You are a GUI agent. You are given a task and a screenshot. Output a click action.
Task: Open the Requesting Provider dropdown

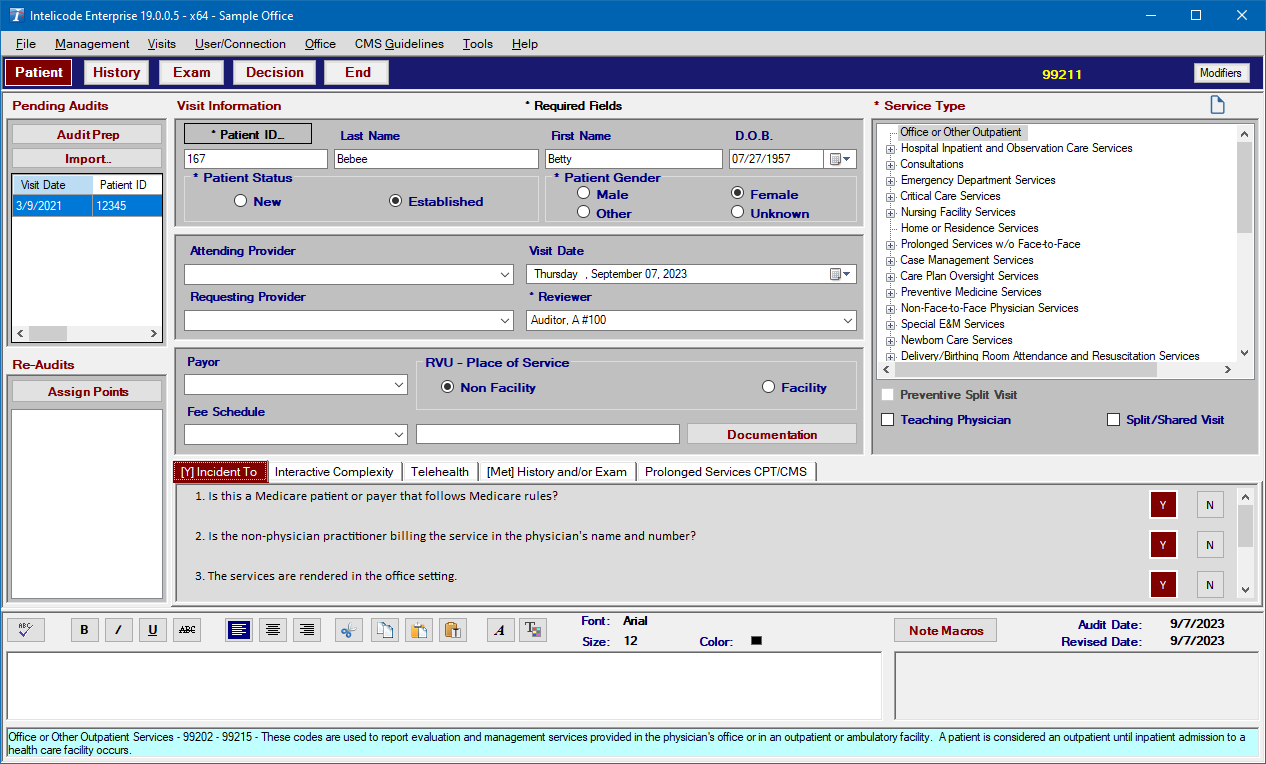(504, 321)
